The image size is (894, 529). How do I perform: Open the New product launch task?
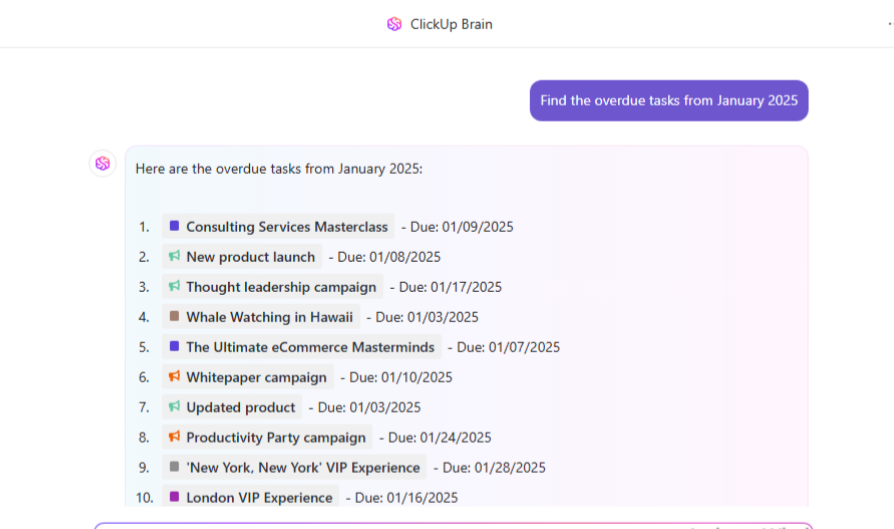[x=250, y=257]
